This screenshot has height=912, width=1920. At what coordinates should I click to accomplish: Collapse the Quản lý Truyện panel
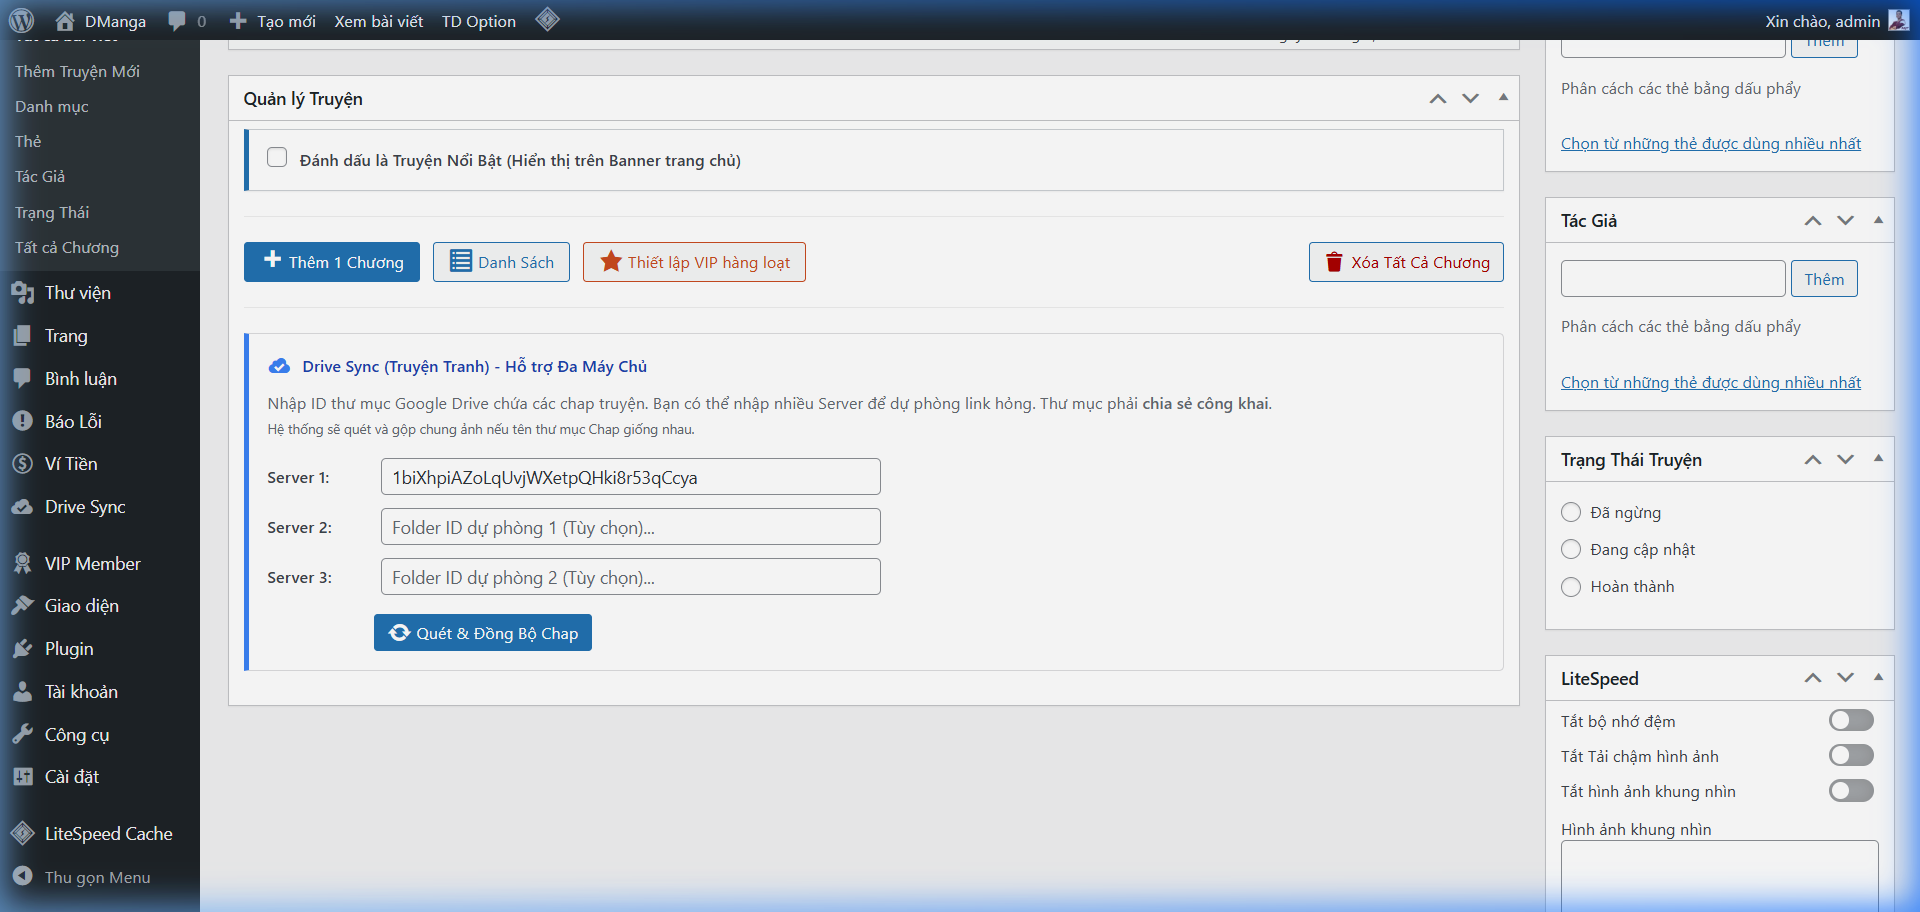1503,98
